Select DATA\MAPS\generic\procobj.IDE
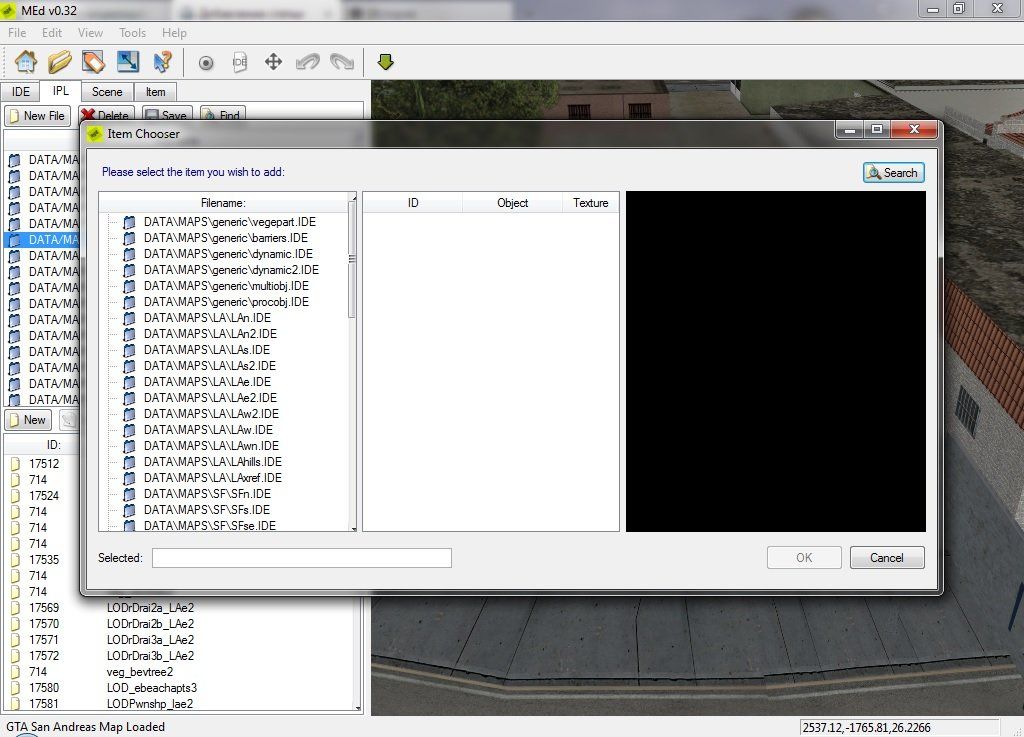 [227, 302]
